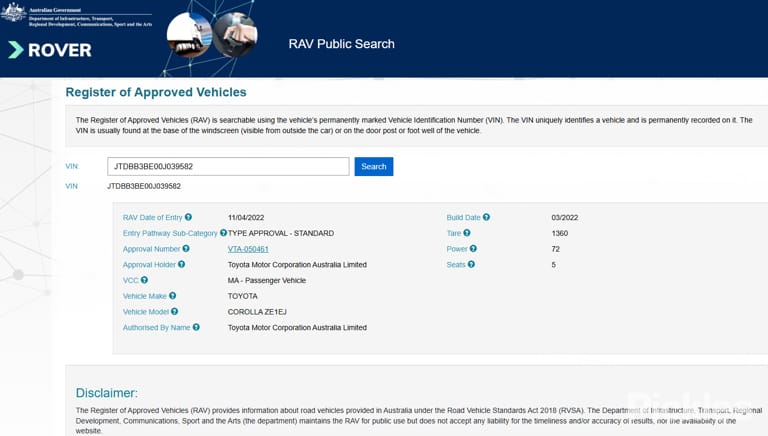Click the Australian Government crest logo
Viewport: 768px width, 436px height.
point(13,12)
